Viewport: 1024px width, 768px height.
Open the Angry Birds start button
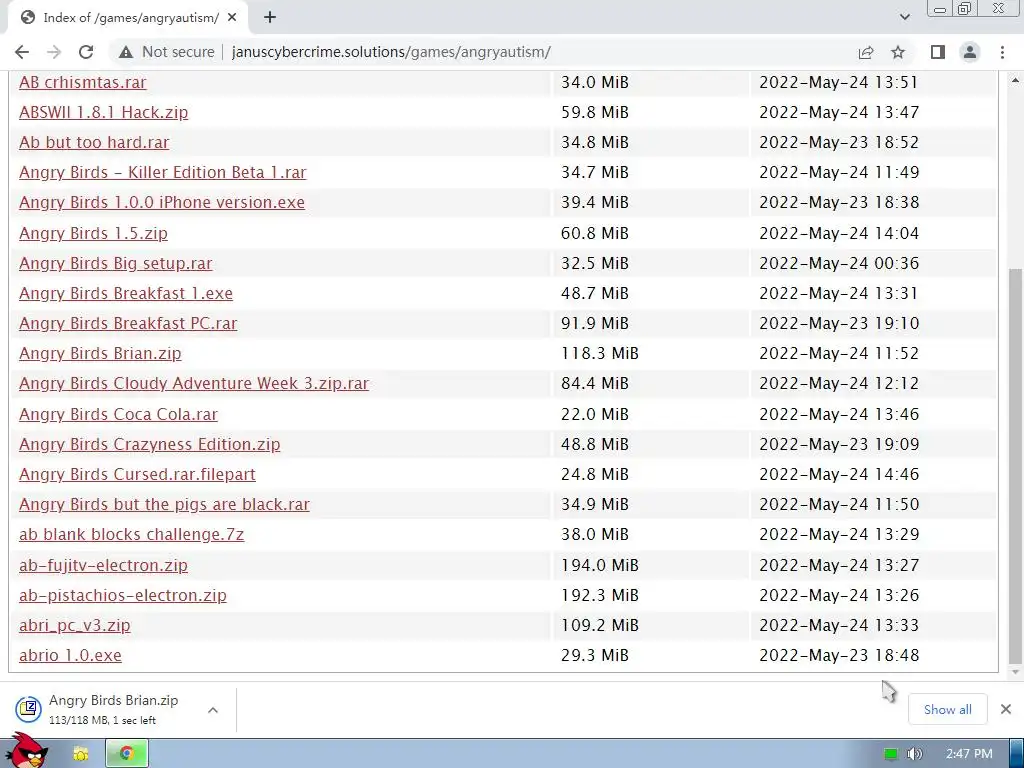tap(25, 752)
